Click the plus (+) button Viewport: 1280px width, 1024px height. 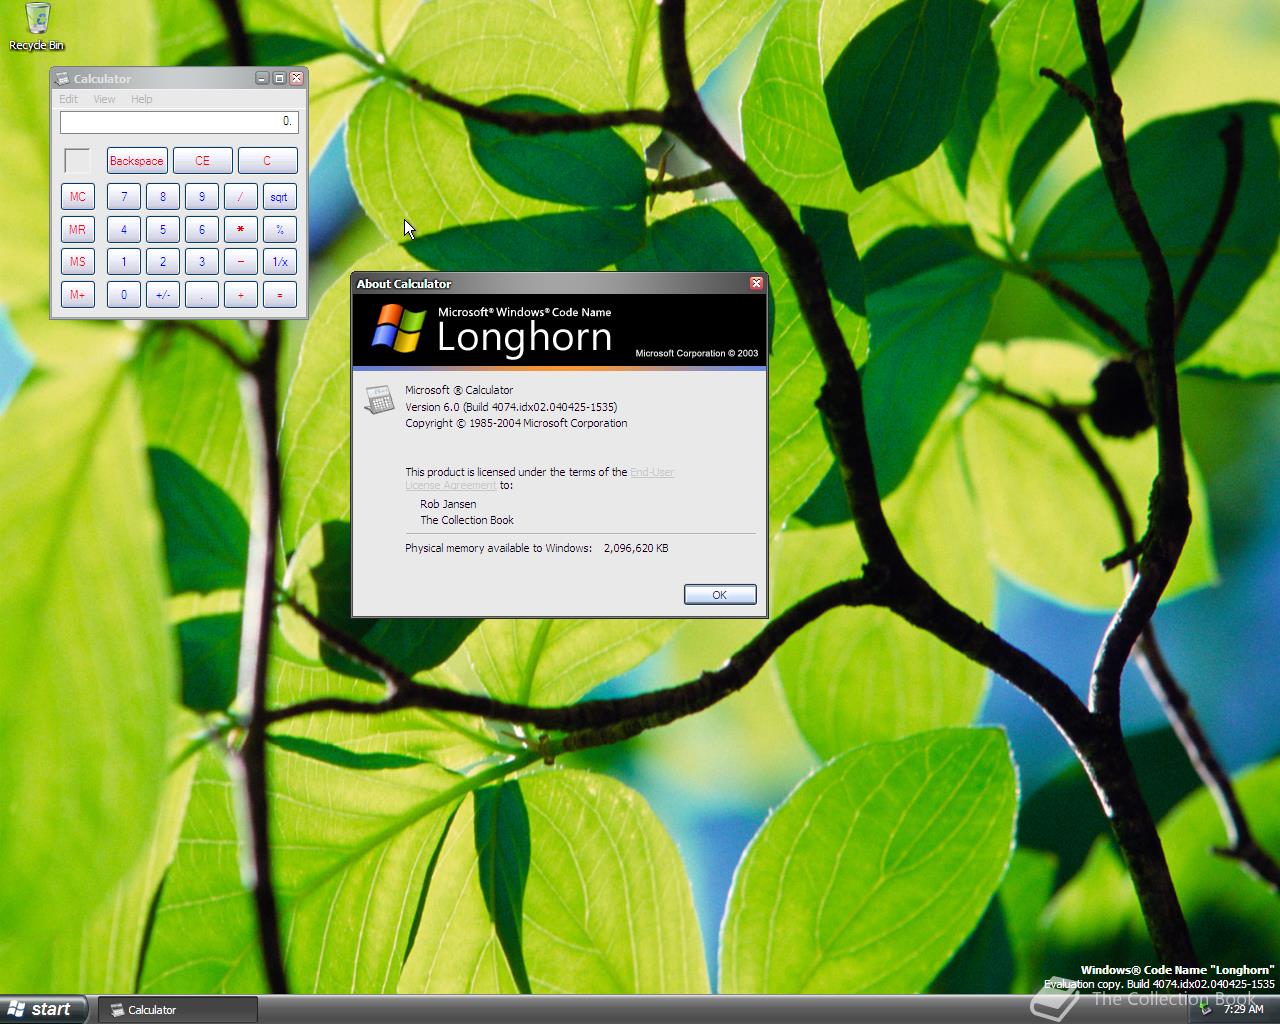[x=241, y=295]
